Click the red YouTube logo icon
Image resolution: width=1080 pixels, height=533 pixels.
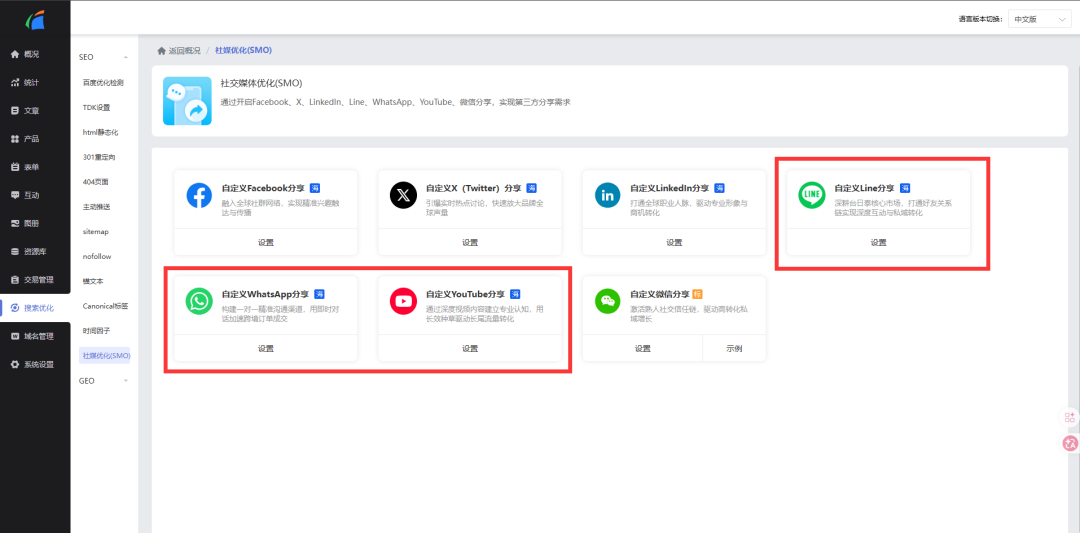tap(404, 301)
